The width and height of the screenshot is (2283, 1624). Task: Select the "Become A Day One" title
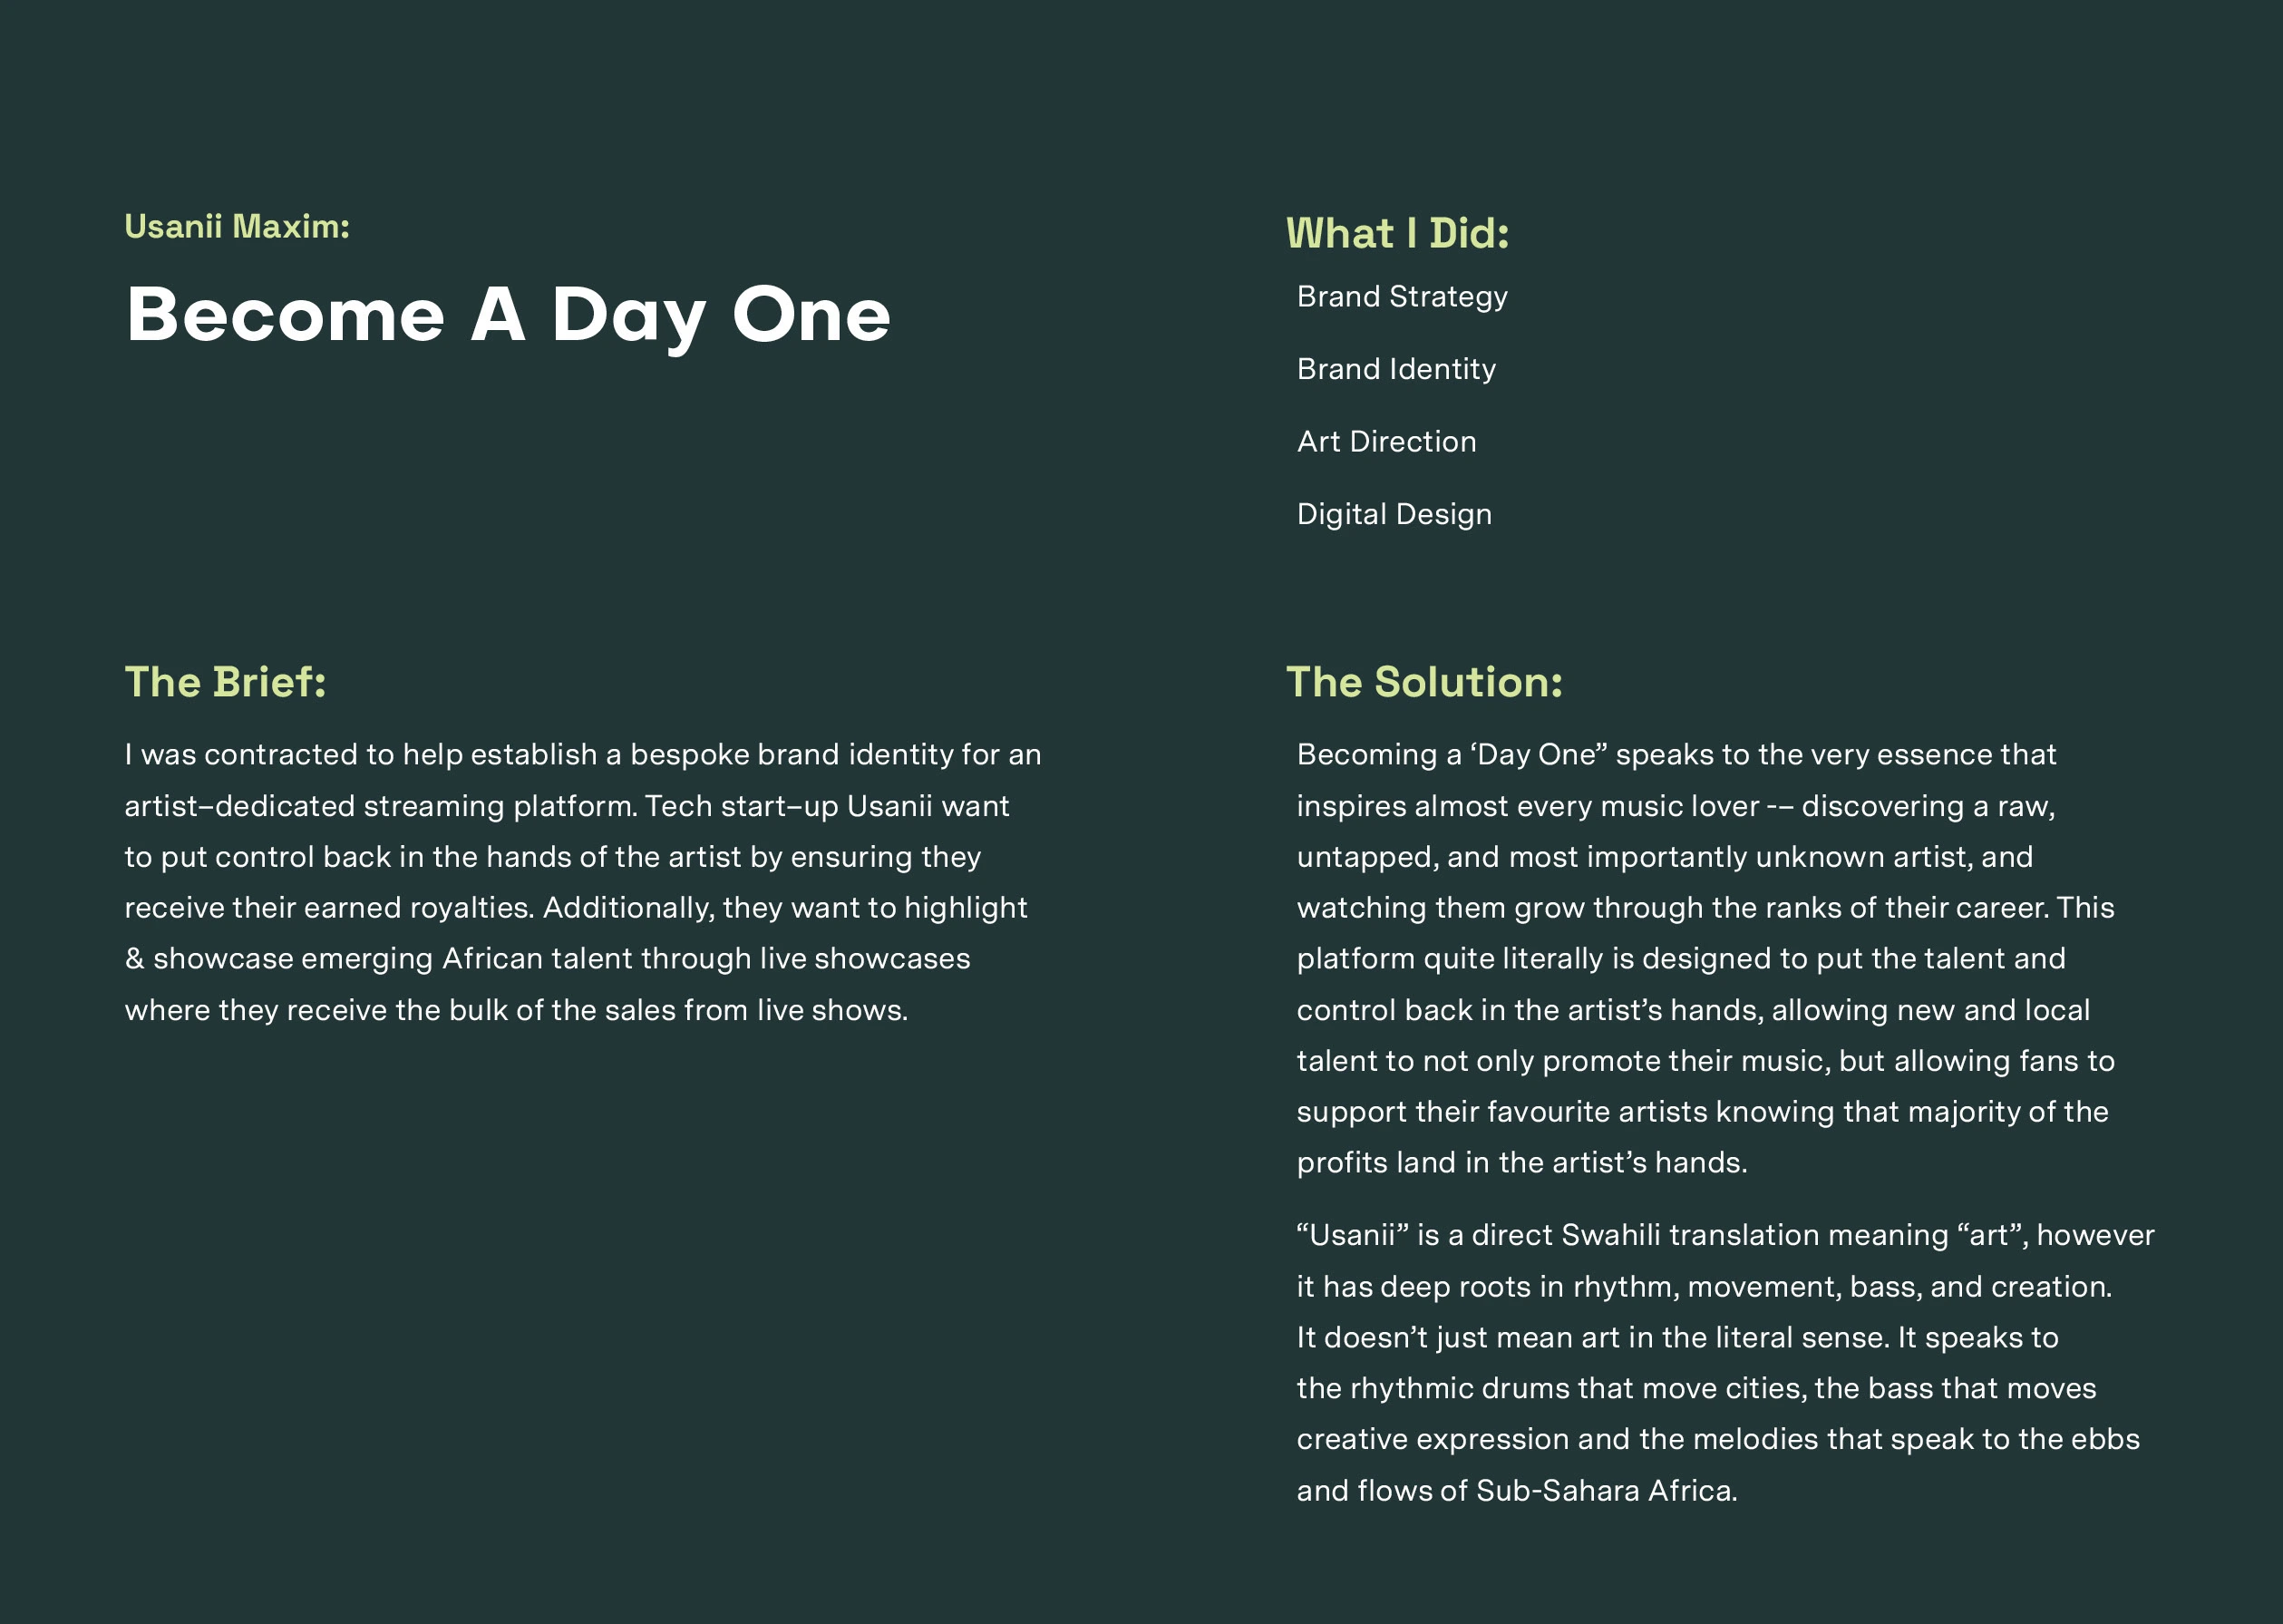coord(508,315)
